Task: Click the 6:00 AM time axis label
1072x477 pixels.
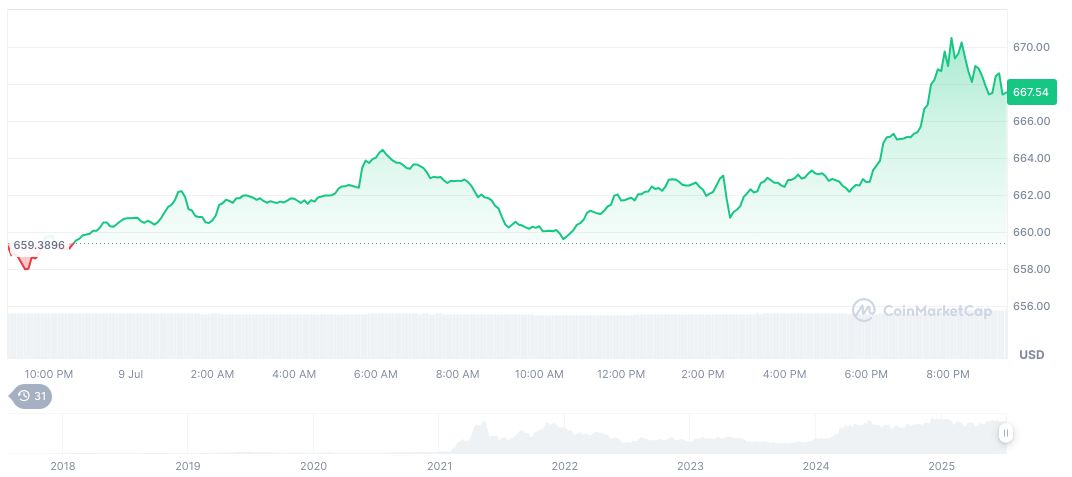Action: click(376, 374)
